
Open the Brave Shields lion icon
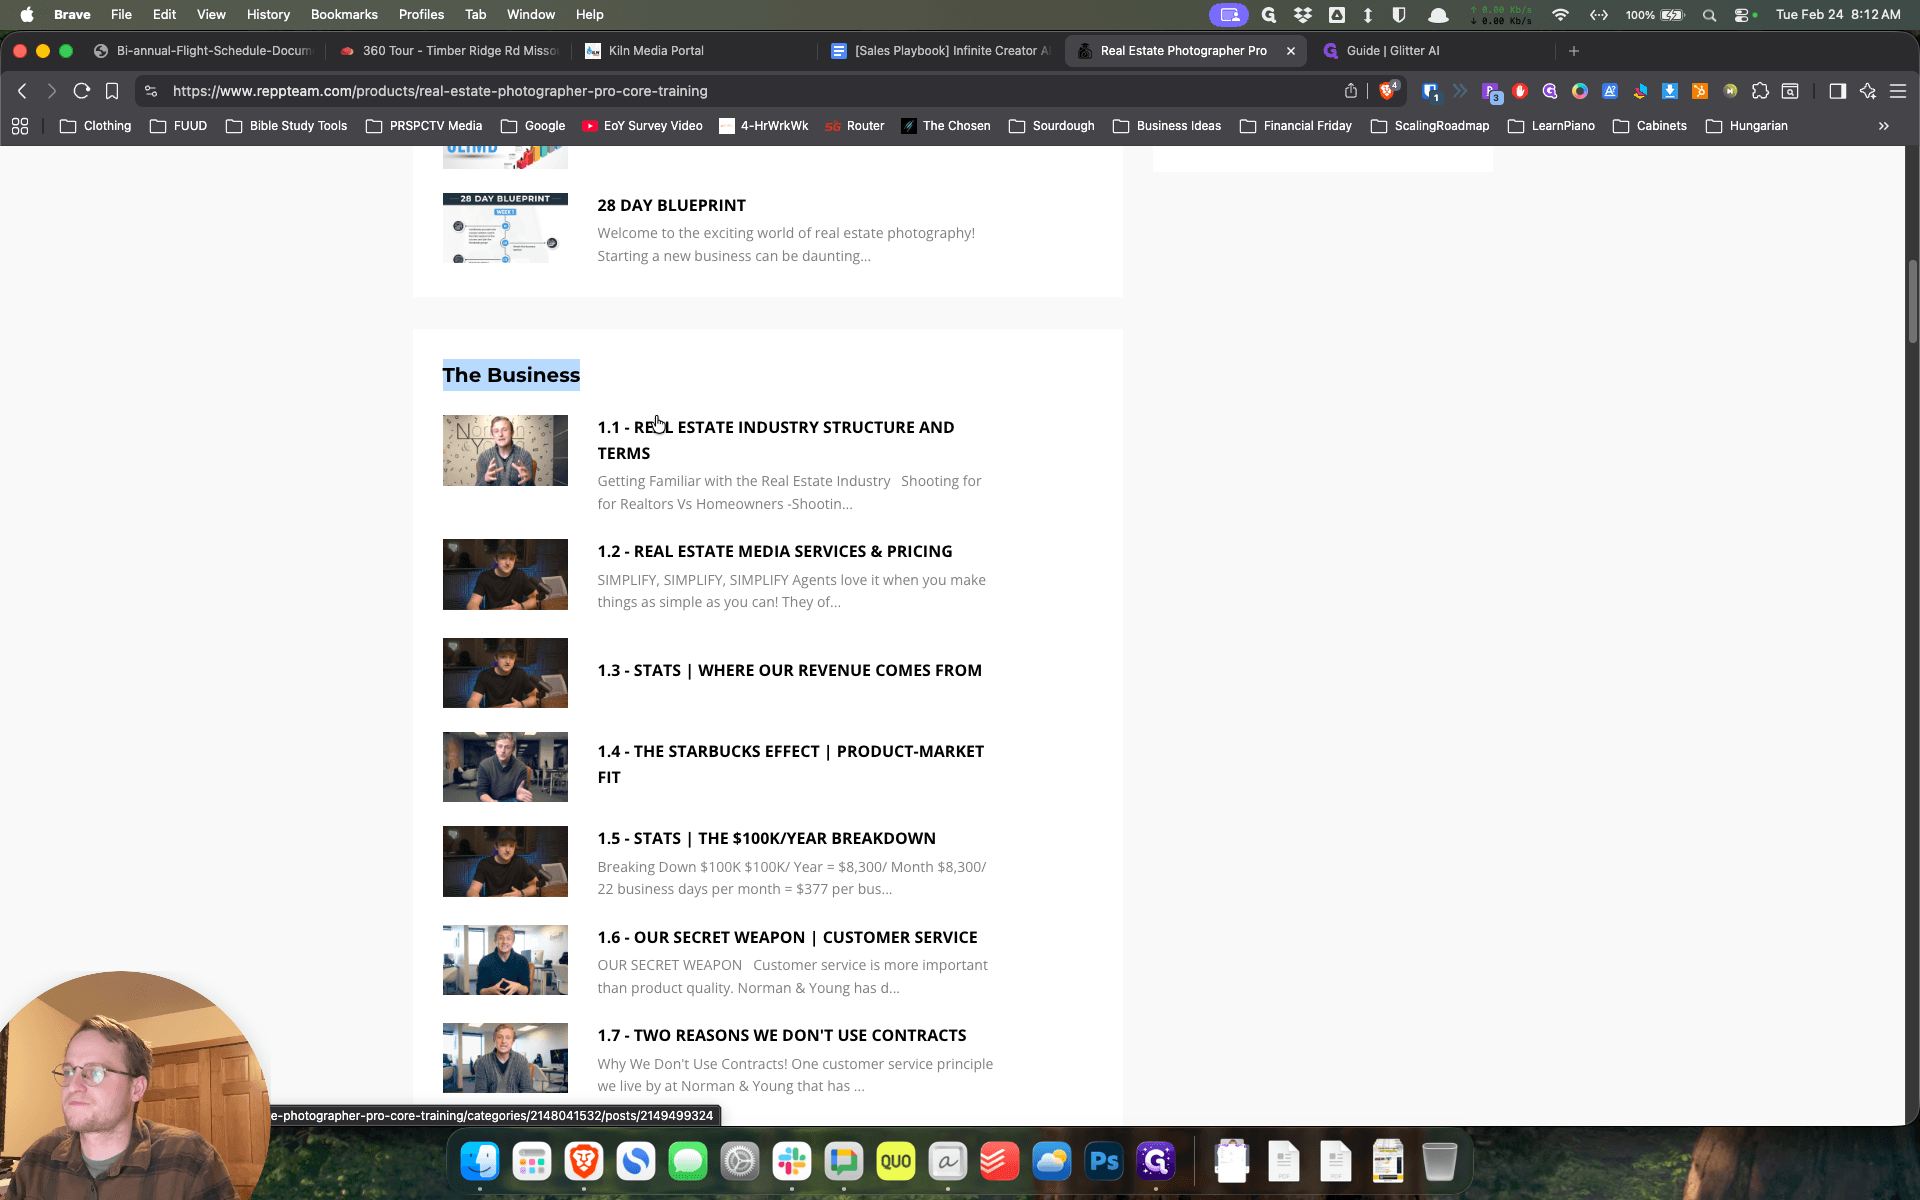(x=1387, y=91)
